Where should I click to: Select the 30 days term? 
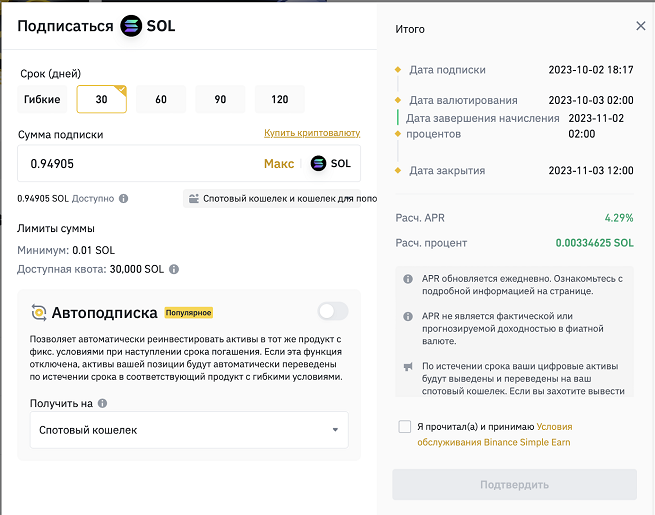click(102, 99)
